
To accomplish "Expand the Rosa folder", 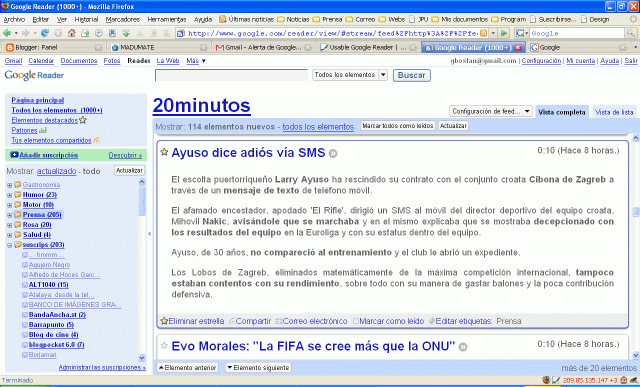I will 9,225.
